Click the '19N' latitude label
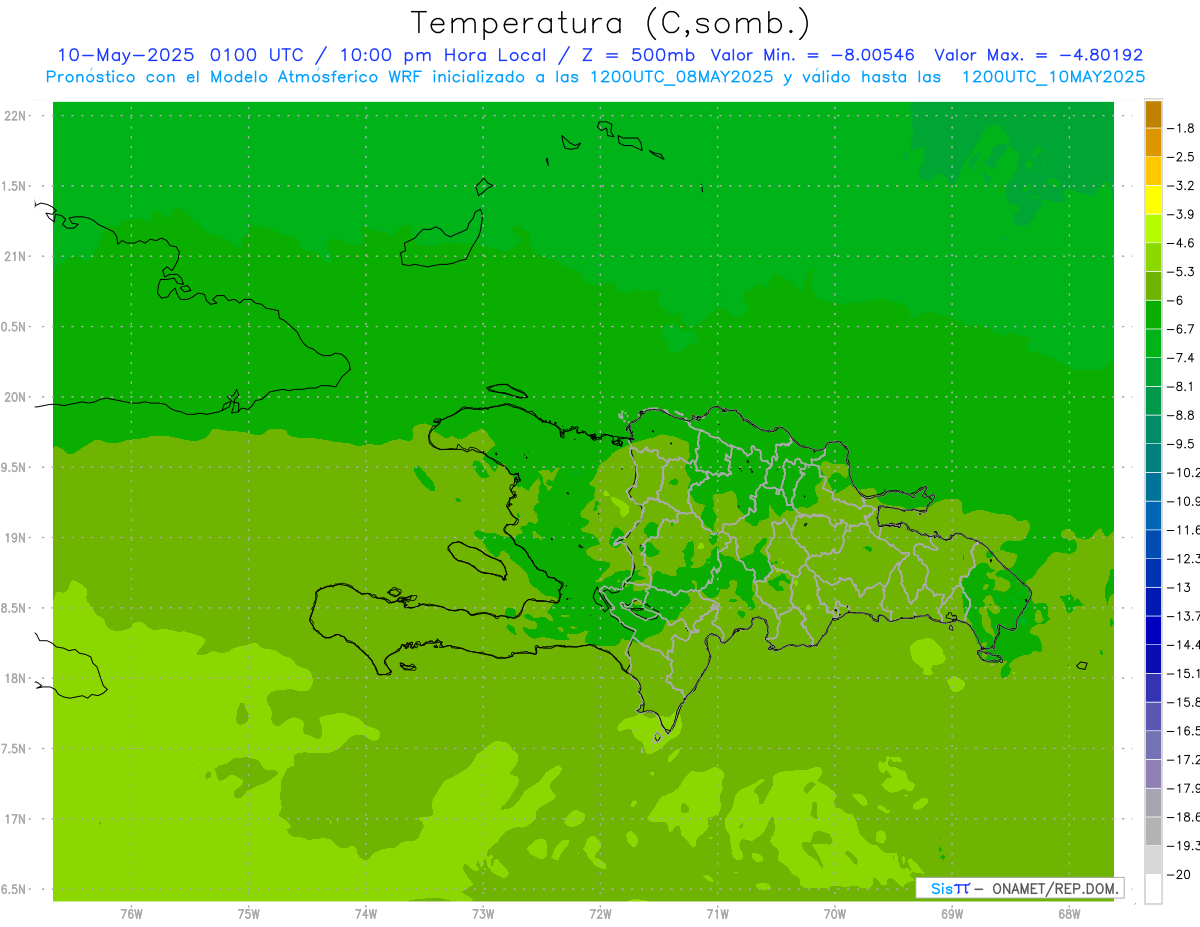This screenshot has width=1200, height=927. click(x=15, y=538)
